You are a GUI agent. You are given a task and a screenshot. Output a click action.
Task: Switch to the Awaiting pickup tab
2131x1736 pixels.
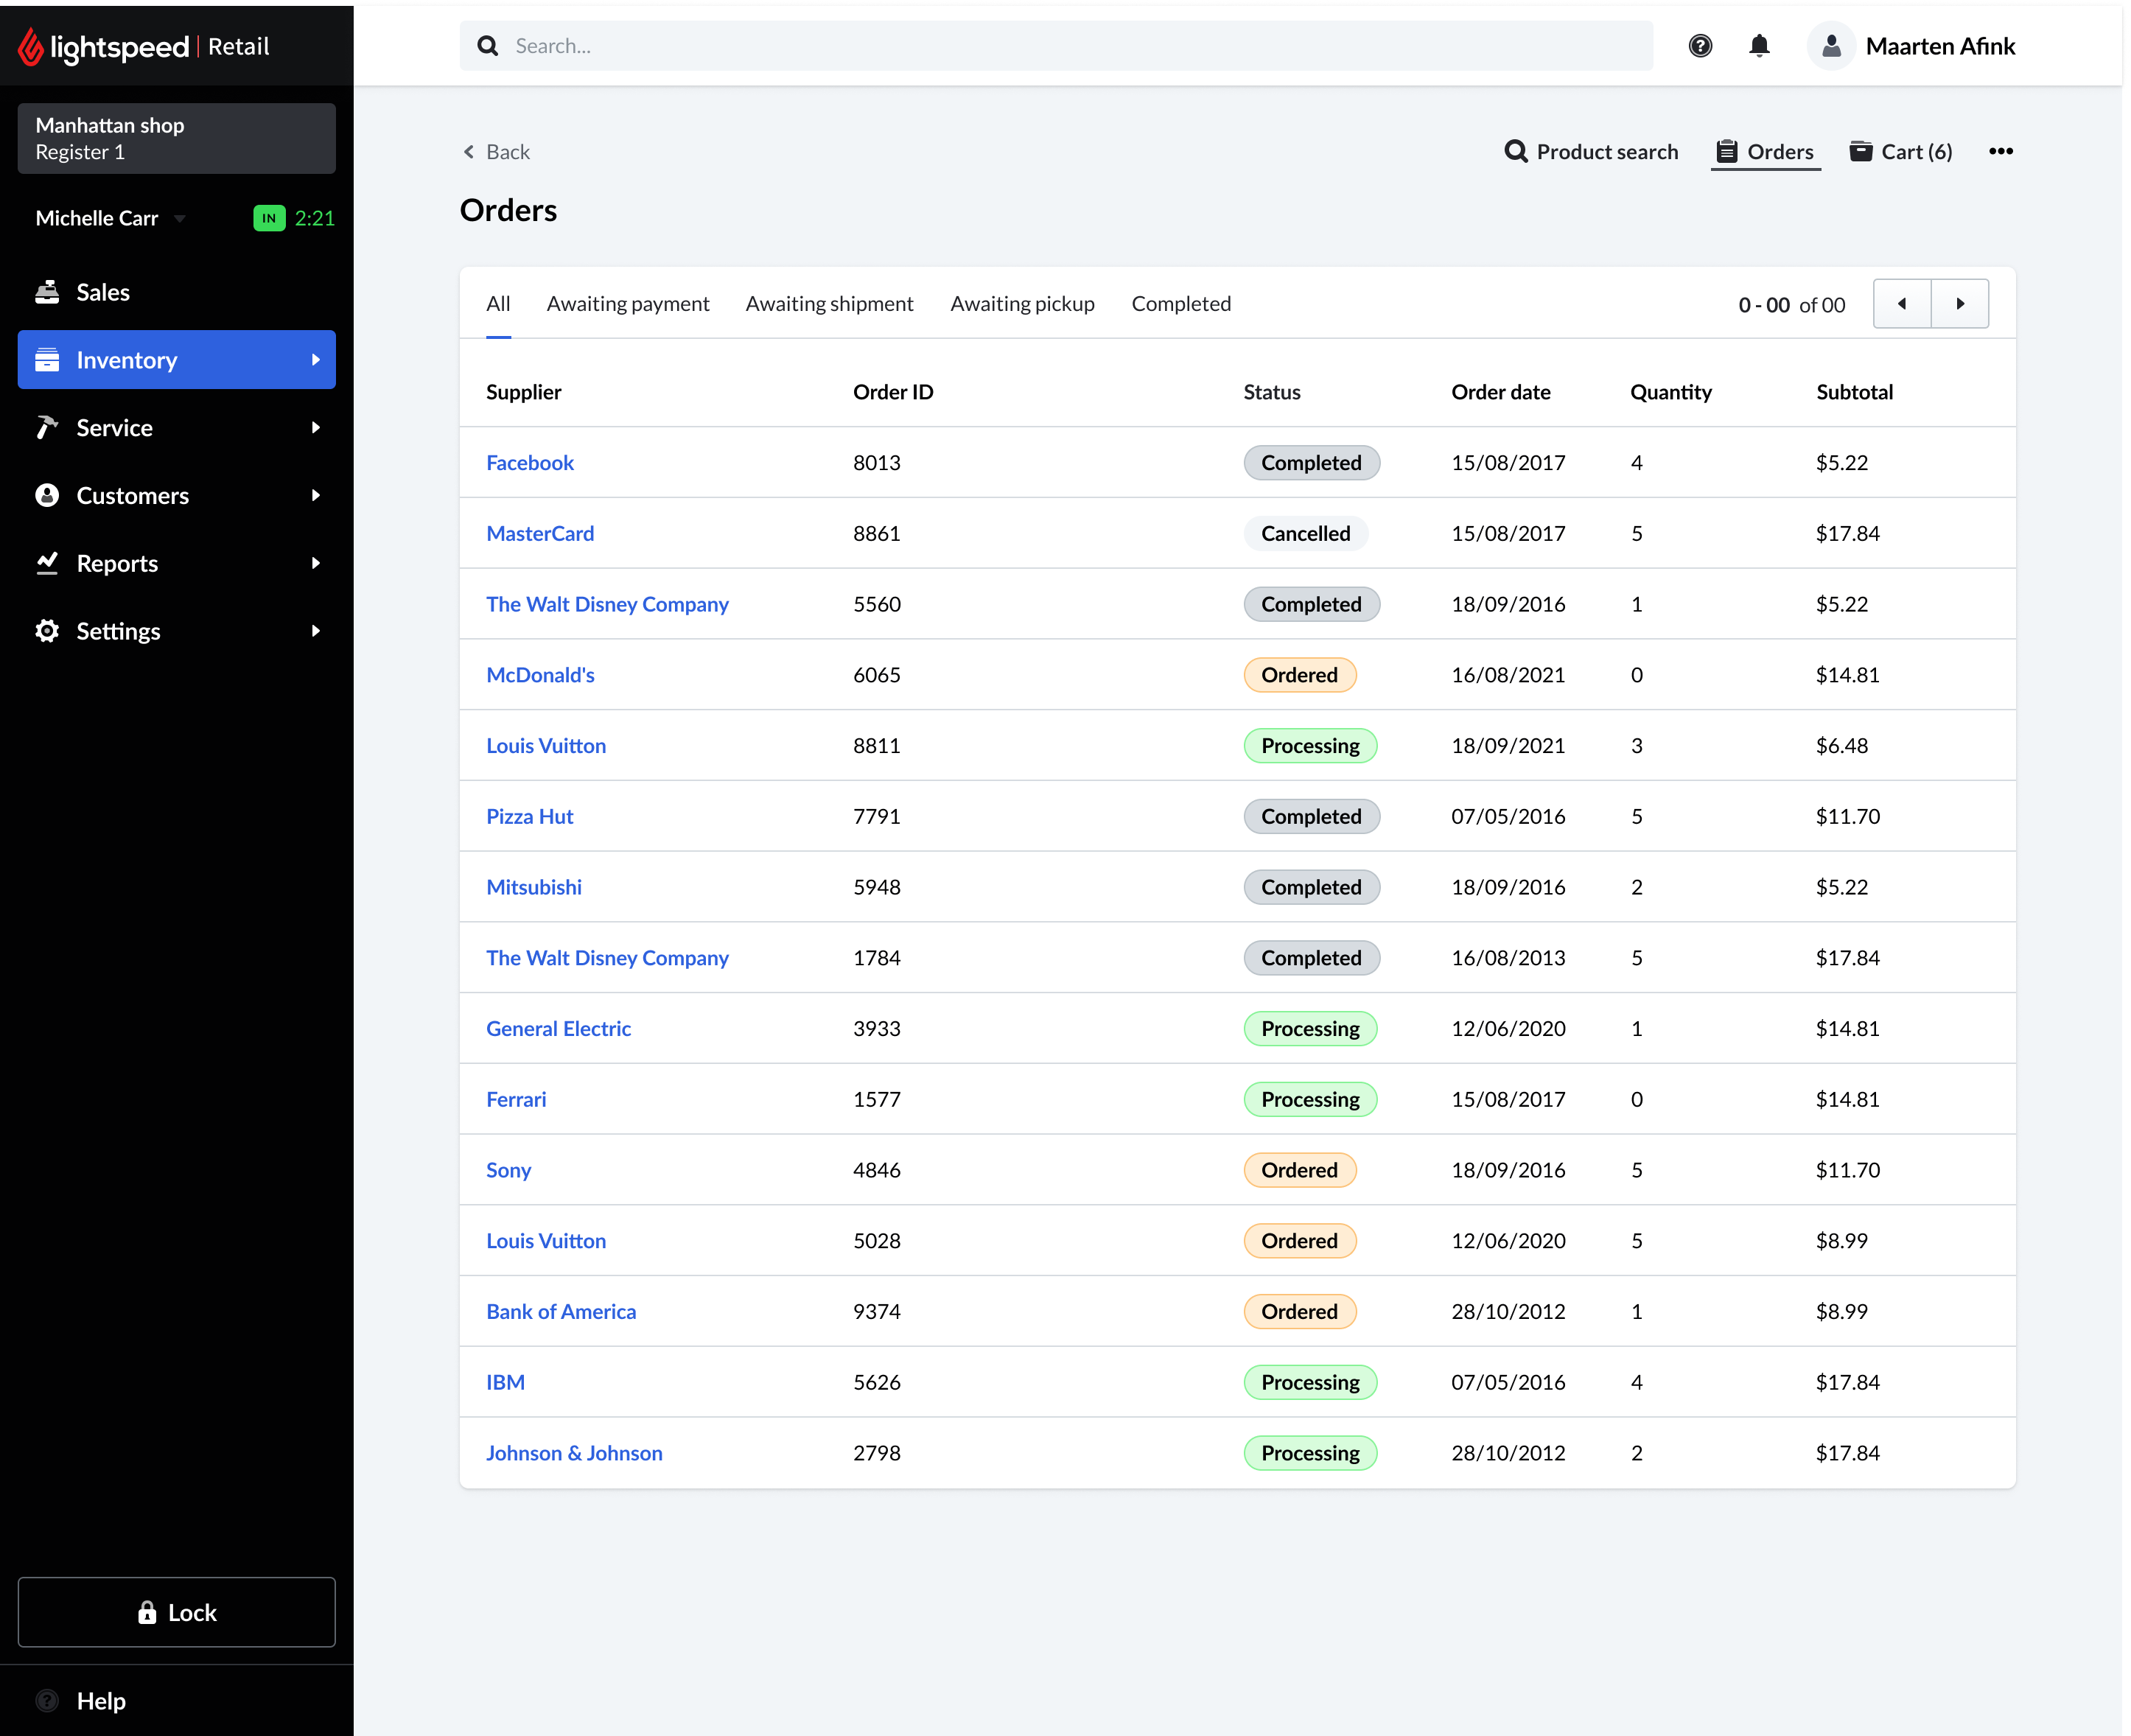1022,304
